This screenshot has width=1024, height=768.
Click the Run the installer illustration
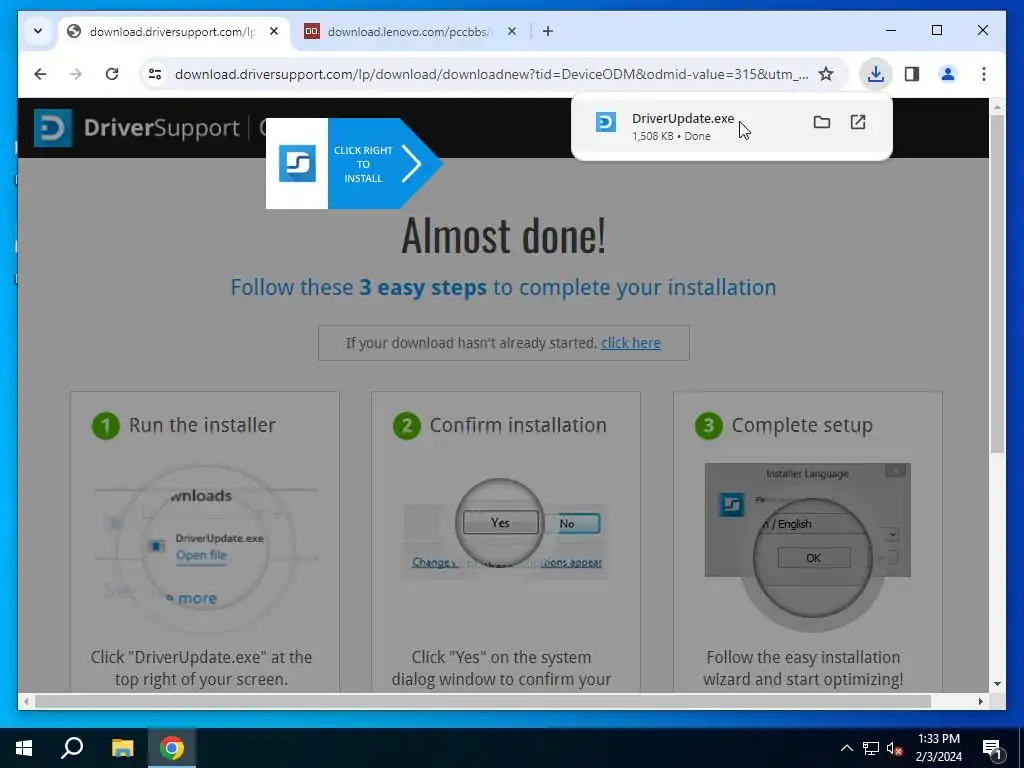[206, 547]
